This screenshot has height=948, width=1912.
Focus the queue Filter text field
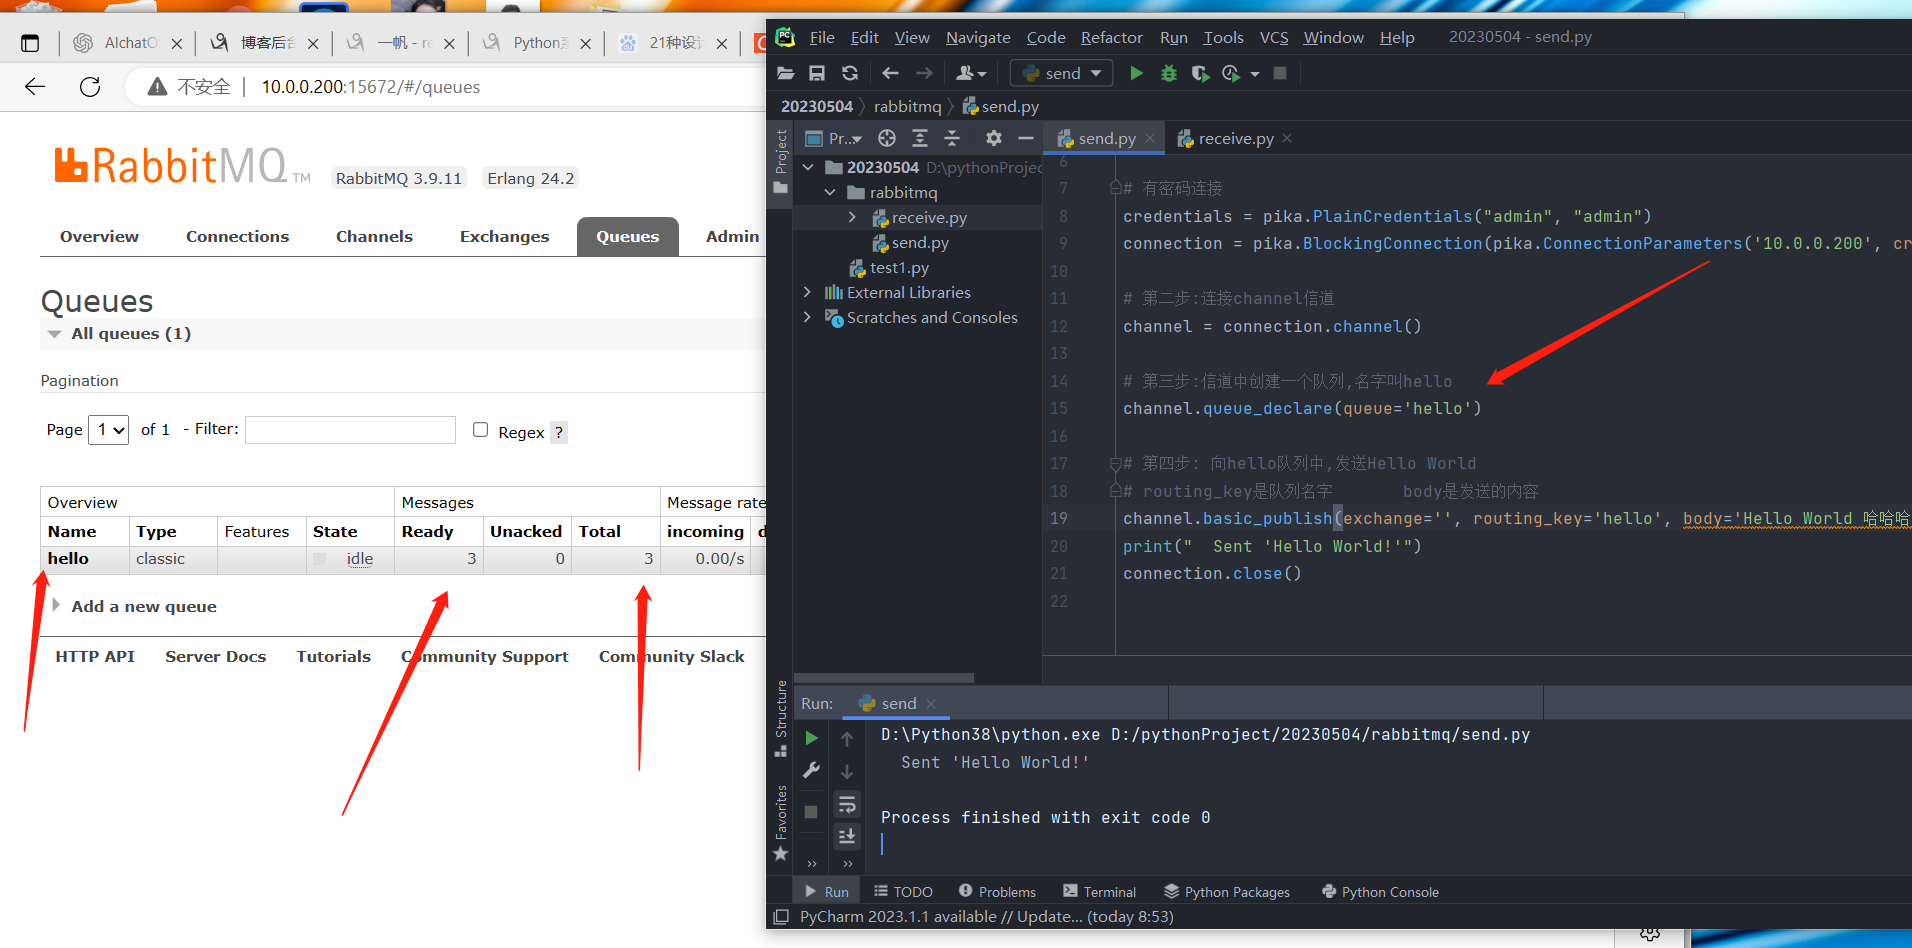[350, 430]
